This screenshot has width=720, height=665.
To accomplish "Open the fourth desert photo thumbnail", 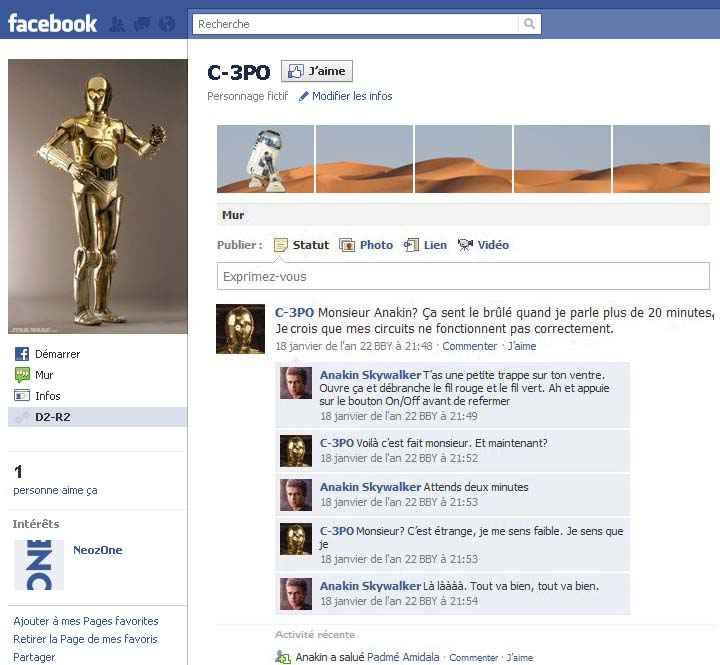I will (x=562, y=159).
